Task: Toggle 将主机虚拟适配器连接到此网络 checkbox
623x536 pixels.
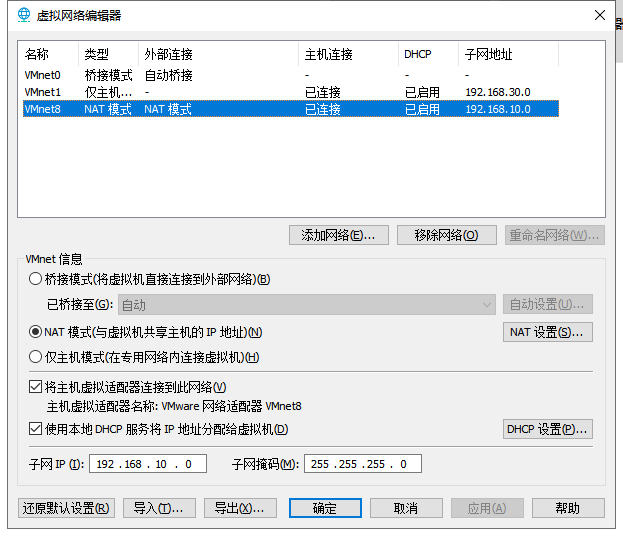Action: (35, 387)
